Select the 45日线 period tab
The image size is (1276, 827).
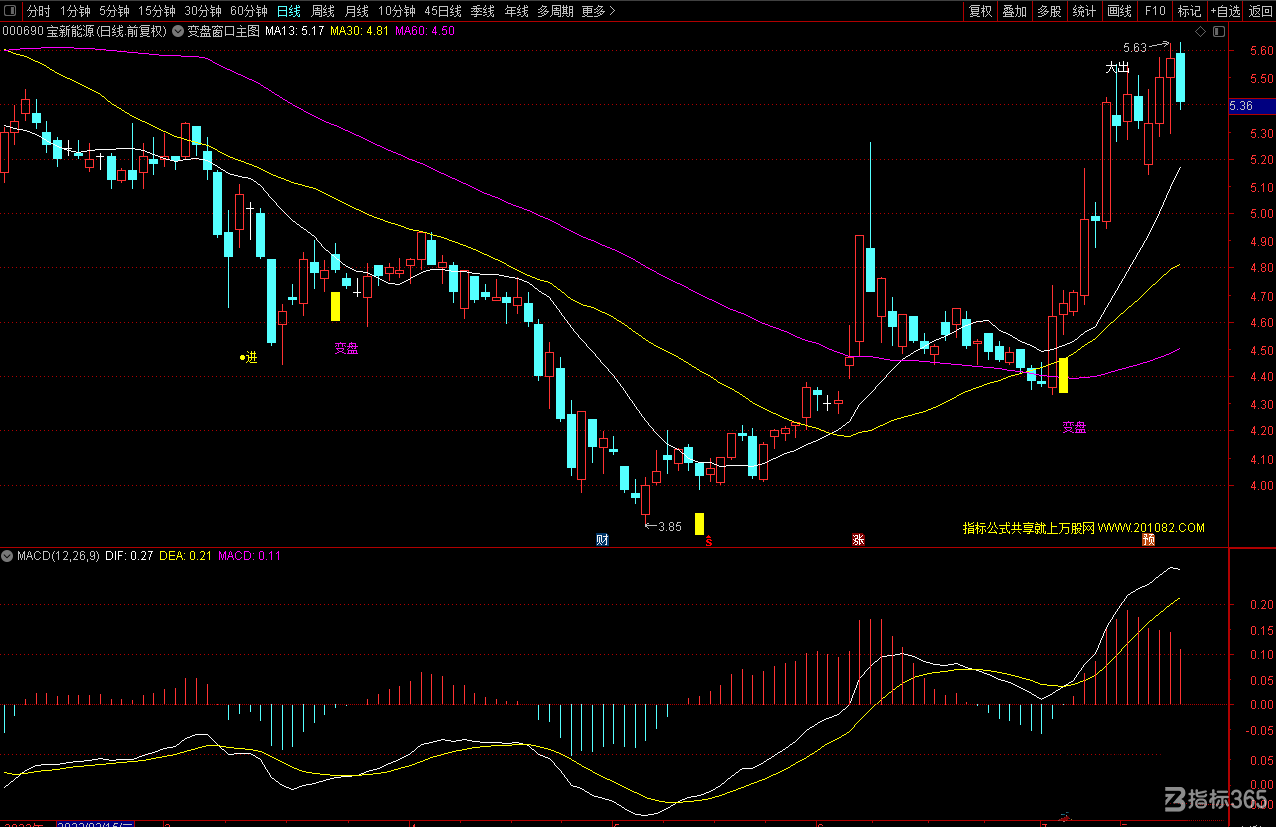443,11
